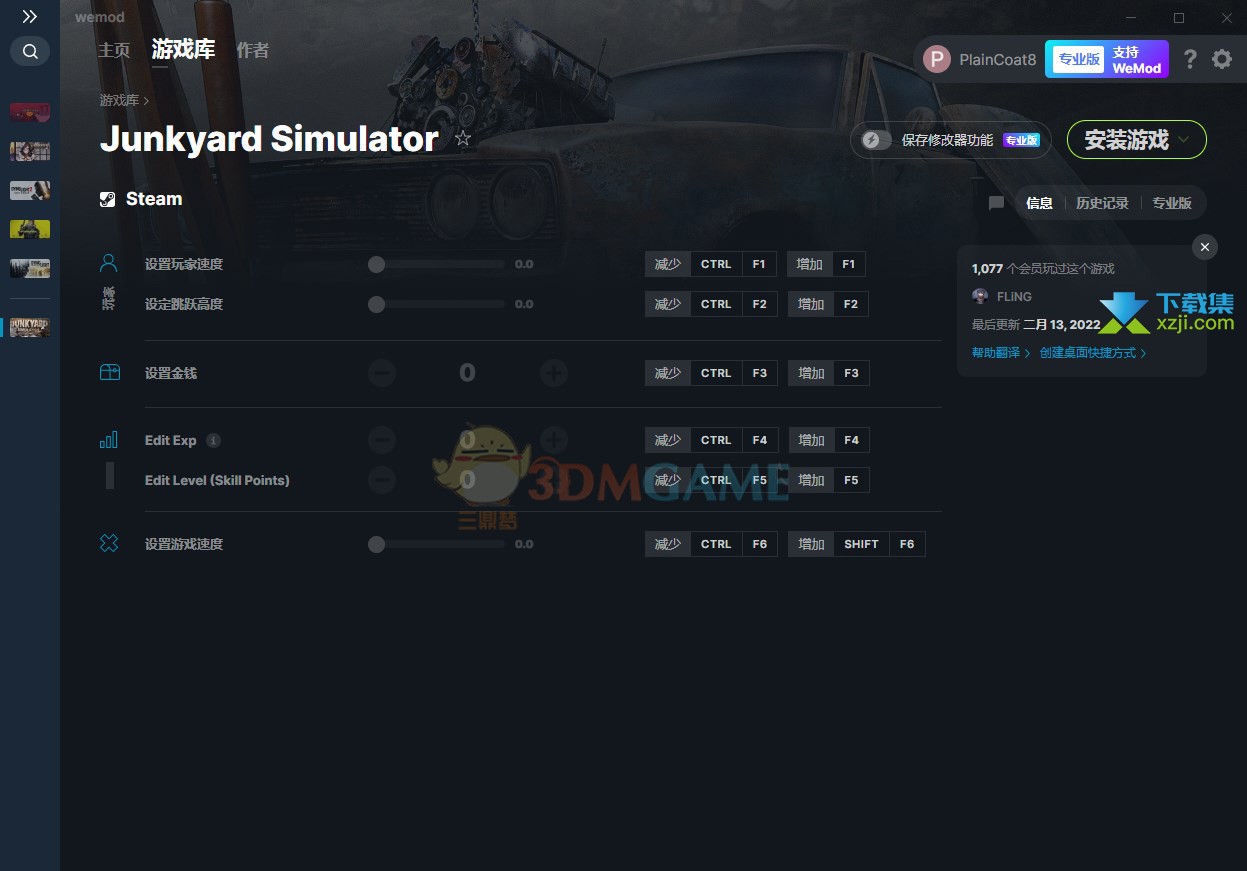The image size is (1247, 871).
Task: Click 增加 F3 hotkey for 设置金钱
Action: 829,373
